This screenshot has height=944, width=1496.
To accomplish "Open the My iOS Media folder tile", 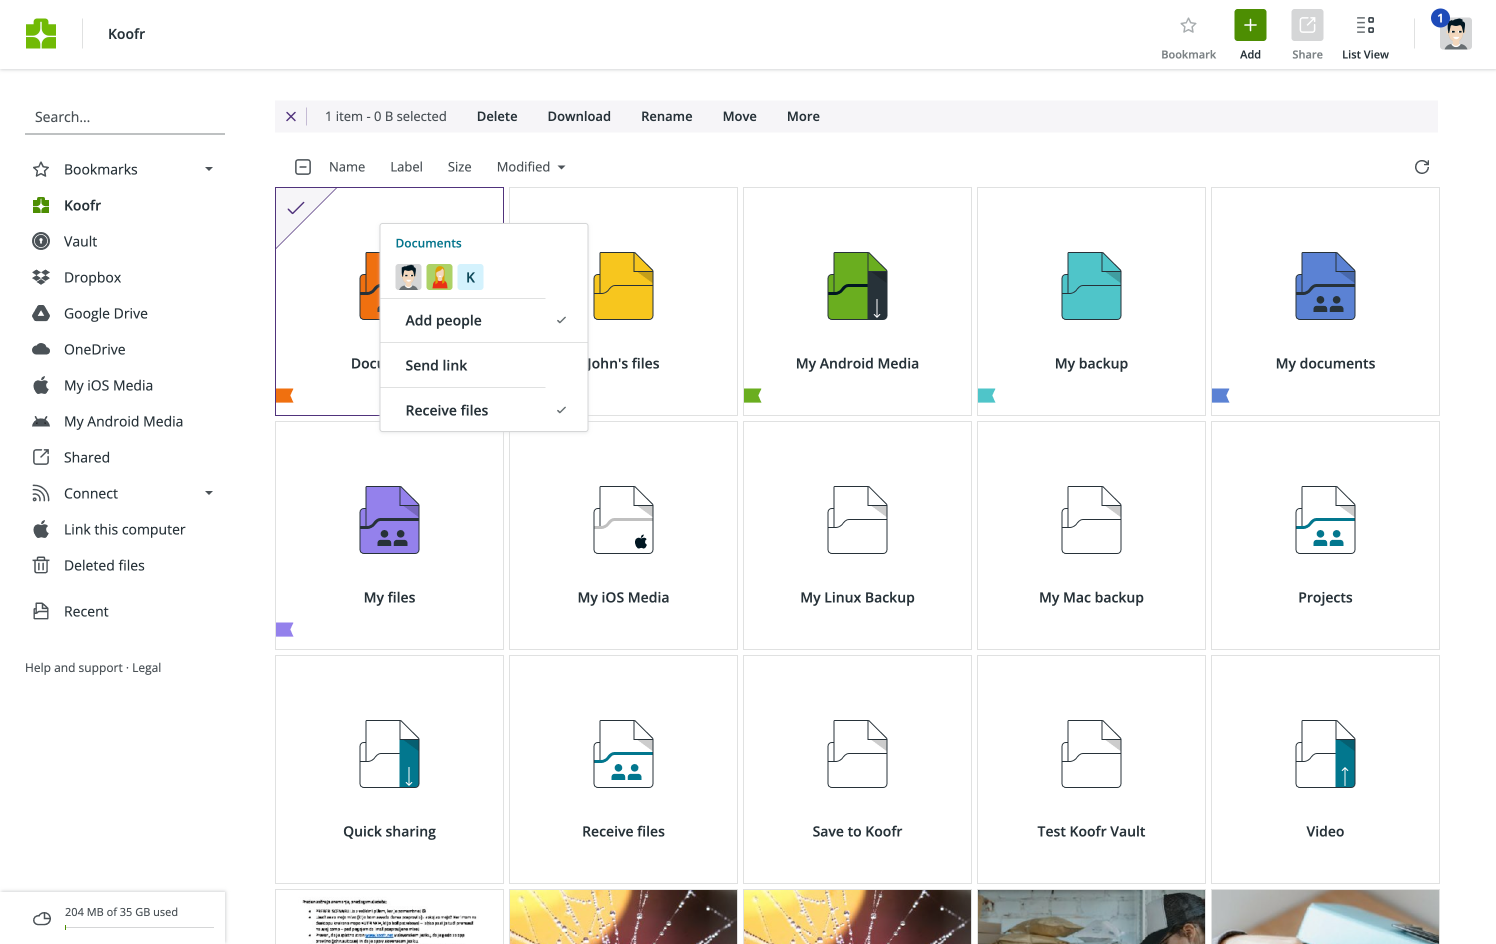I will (x=623, y=535).
